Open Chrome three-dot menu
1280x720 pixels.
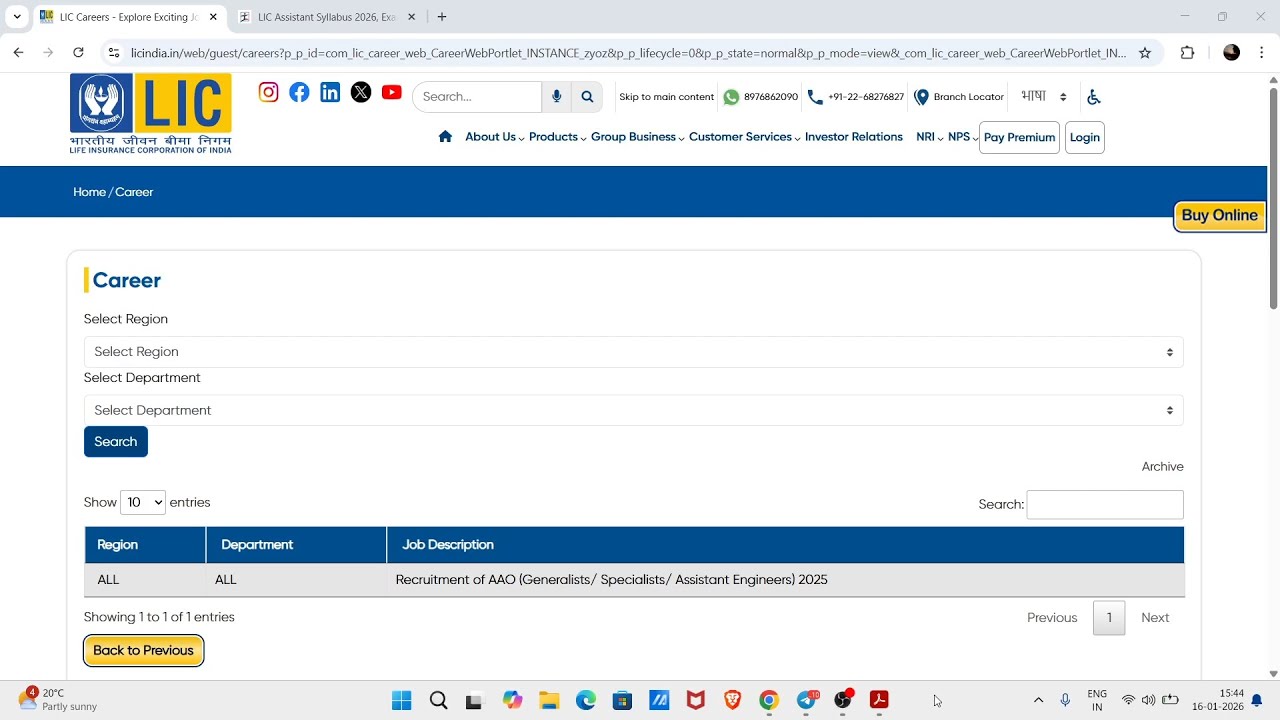click(x=1262, y=53)
